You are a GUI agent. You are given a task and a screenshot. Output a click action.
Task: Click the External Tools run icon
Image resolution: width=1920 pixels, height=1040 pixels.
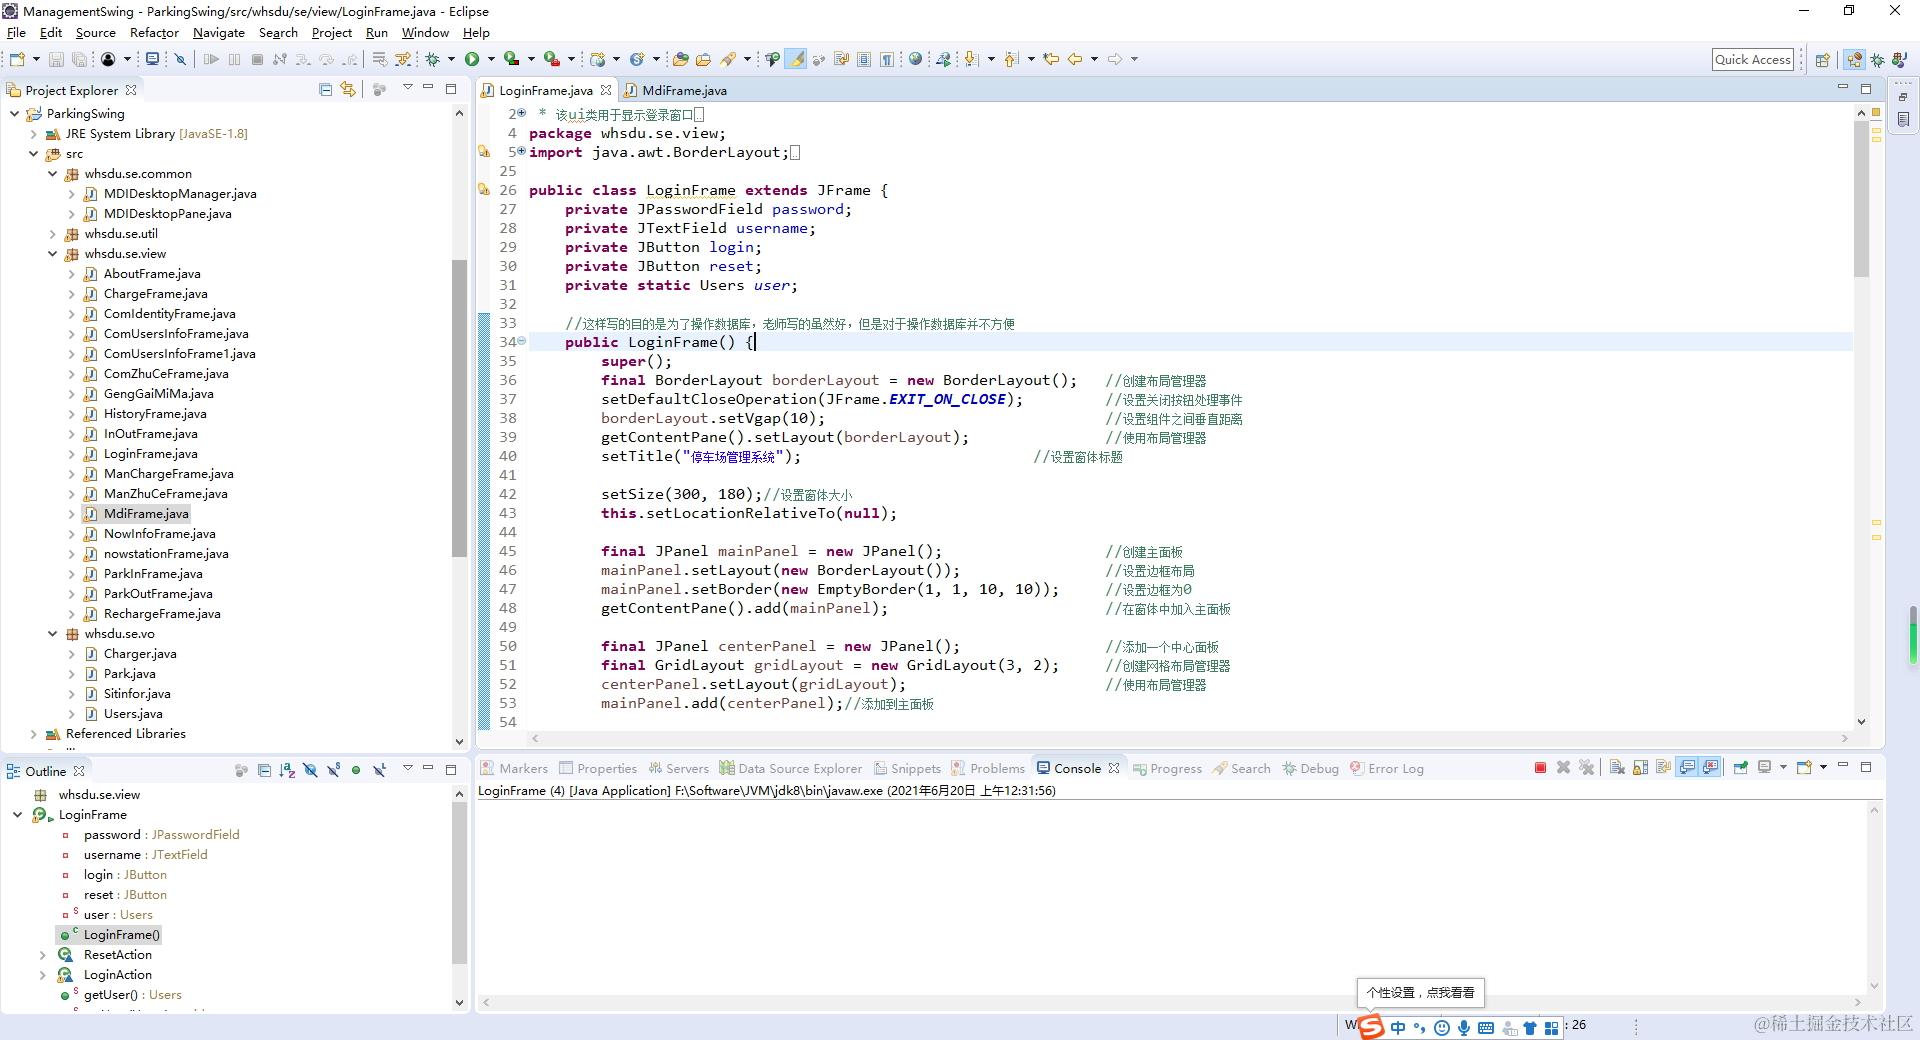pyautogui.click(x=551, y=59)
